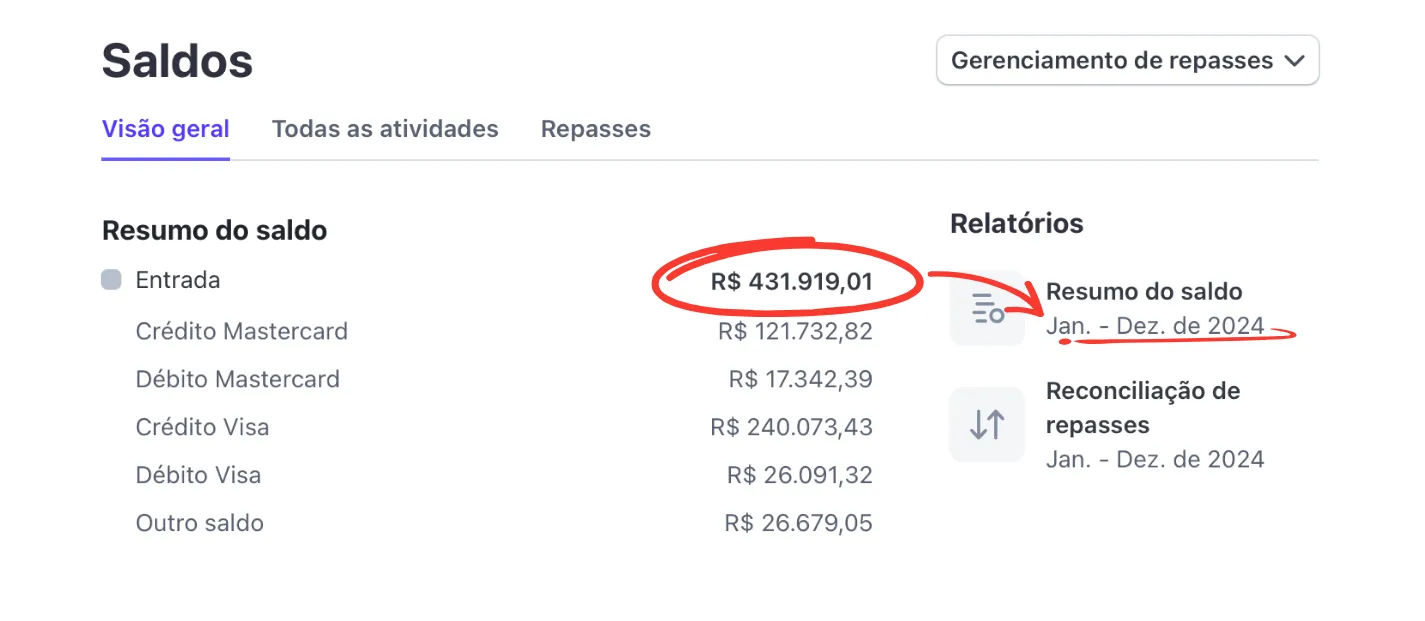The width and height of the screenshot is (1425, 621).
Task: Select the Outro saldo line
Action: pyautogui.click(x=199, y=523)
